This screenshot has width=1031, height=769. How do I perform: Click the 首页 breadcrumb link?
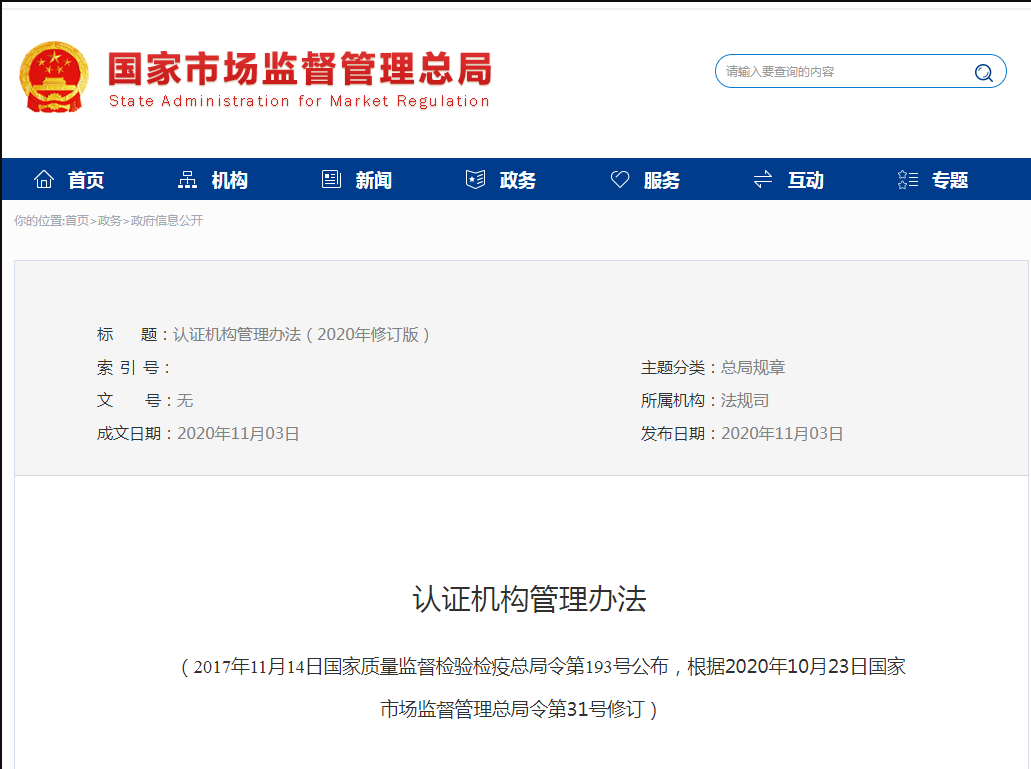coord(77,220)
